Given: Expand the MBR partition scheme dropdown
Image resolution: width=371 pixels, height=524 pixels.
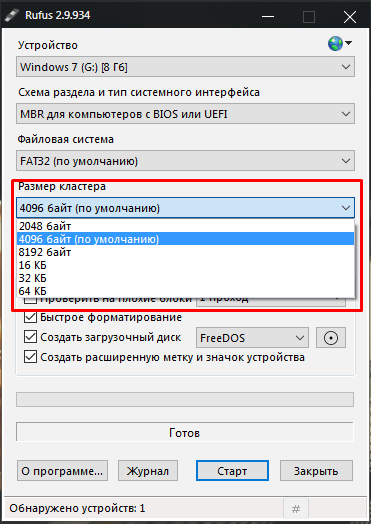Looking at the screenshot, I should pos(185,114).
